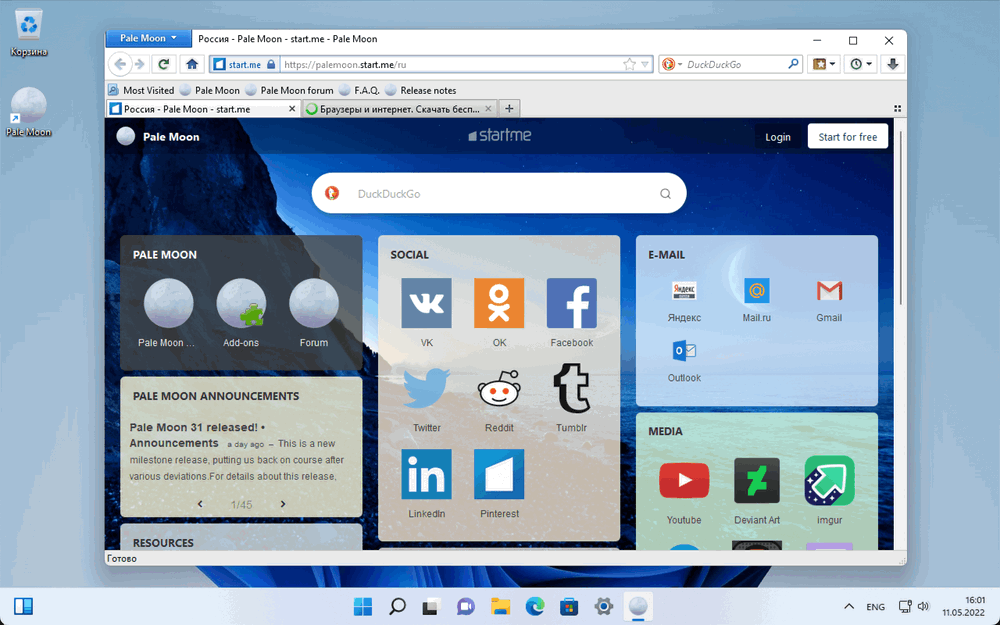The image size is (1000, 625).
Task: Open the OK (Odnoklassniki) tile
Action: click(x=499, y=303)
